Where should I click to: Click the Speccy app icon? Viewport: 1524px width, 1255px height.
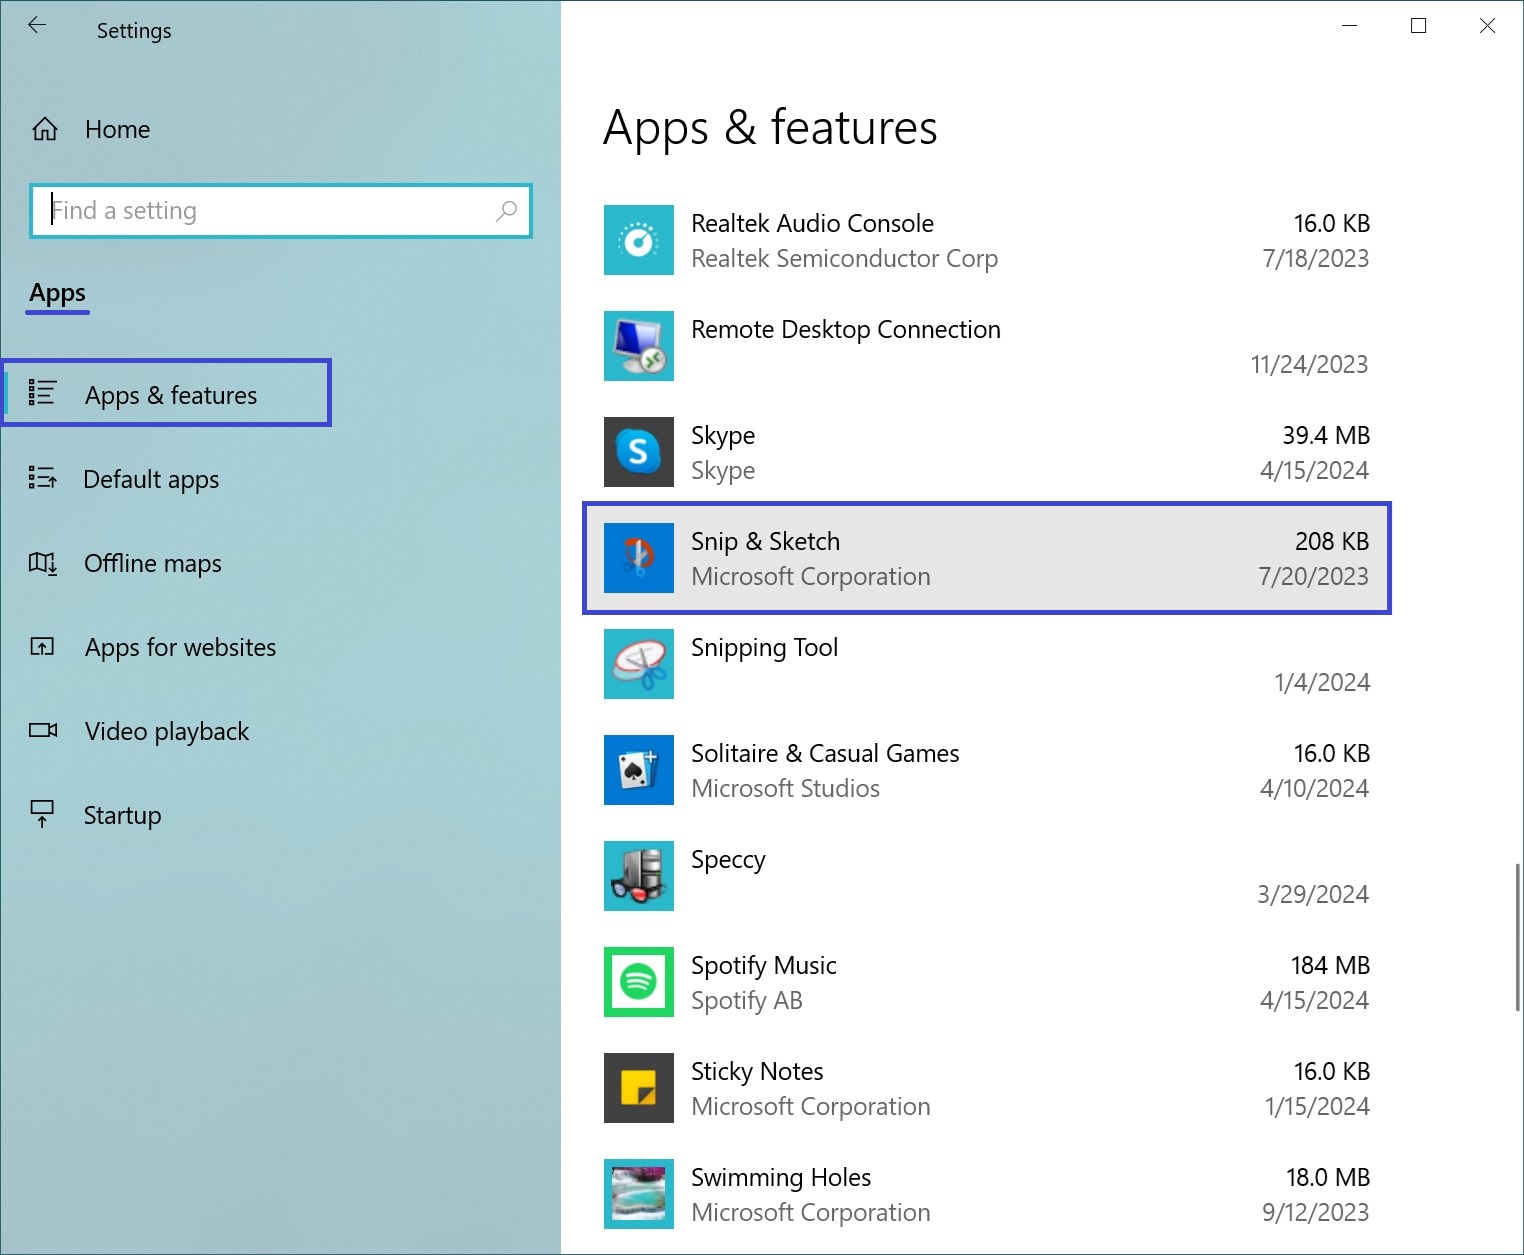click(x=638, y=876)
